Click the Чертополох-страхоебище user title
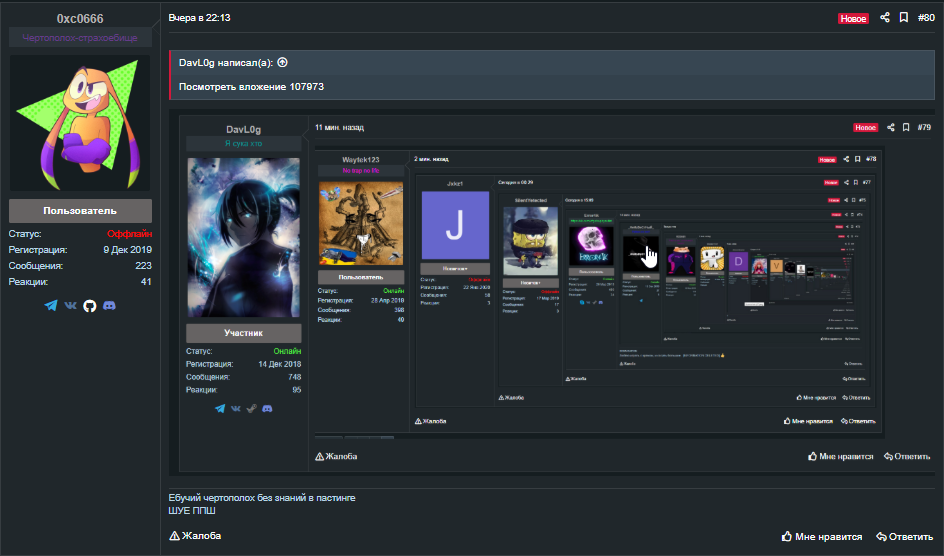 pos(80,38)
